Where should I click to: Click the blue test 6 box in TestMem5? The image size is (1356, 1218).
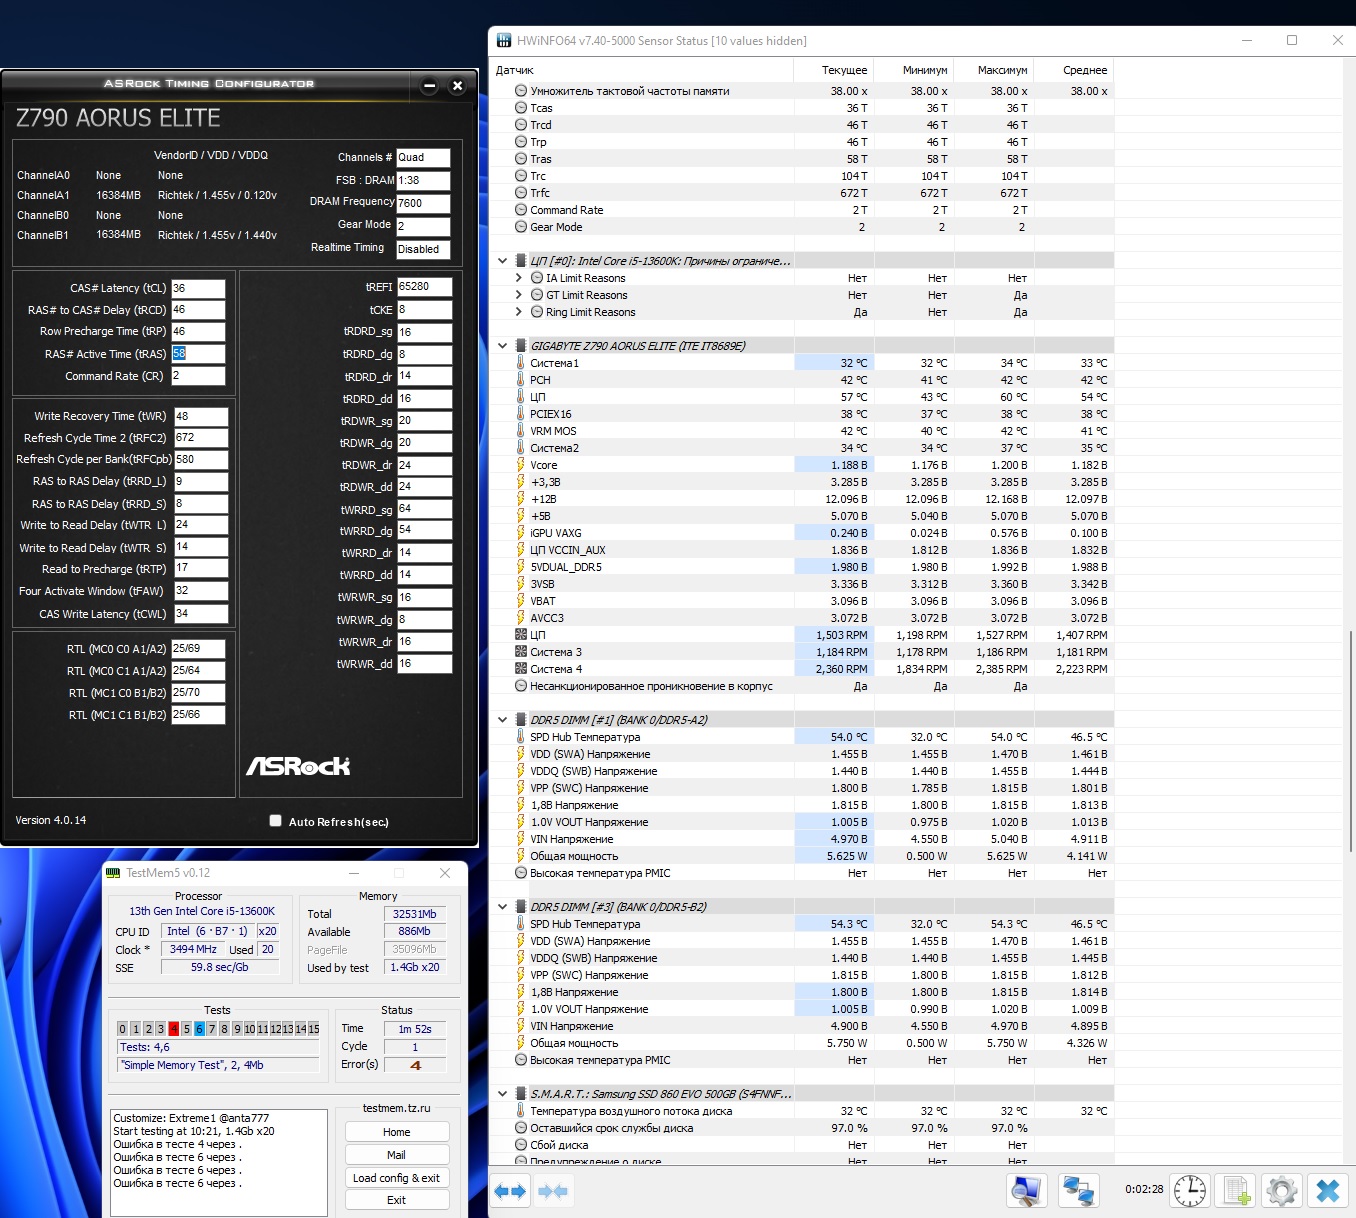click(199, 1029)
